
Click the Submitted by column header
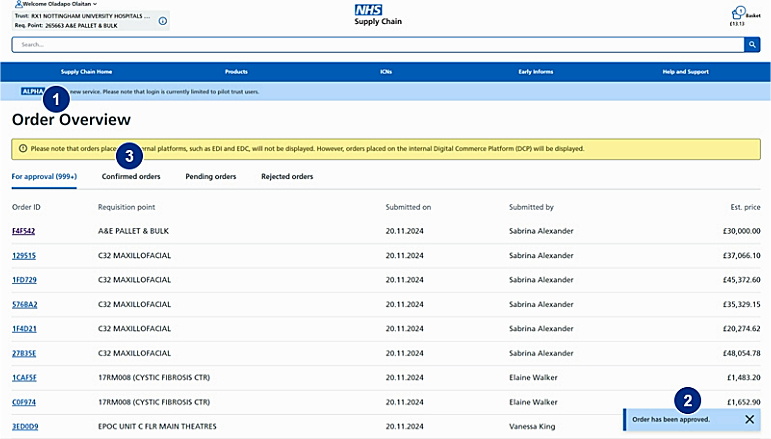pos(531,207)
